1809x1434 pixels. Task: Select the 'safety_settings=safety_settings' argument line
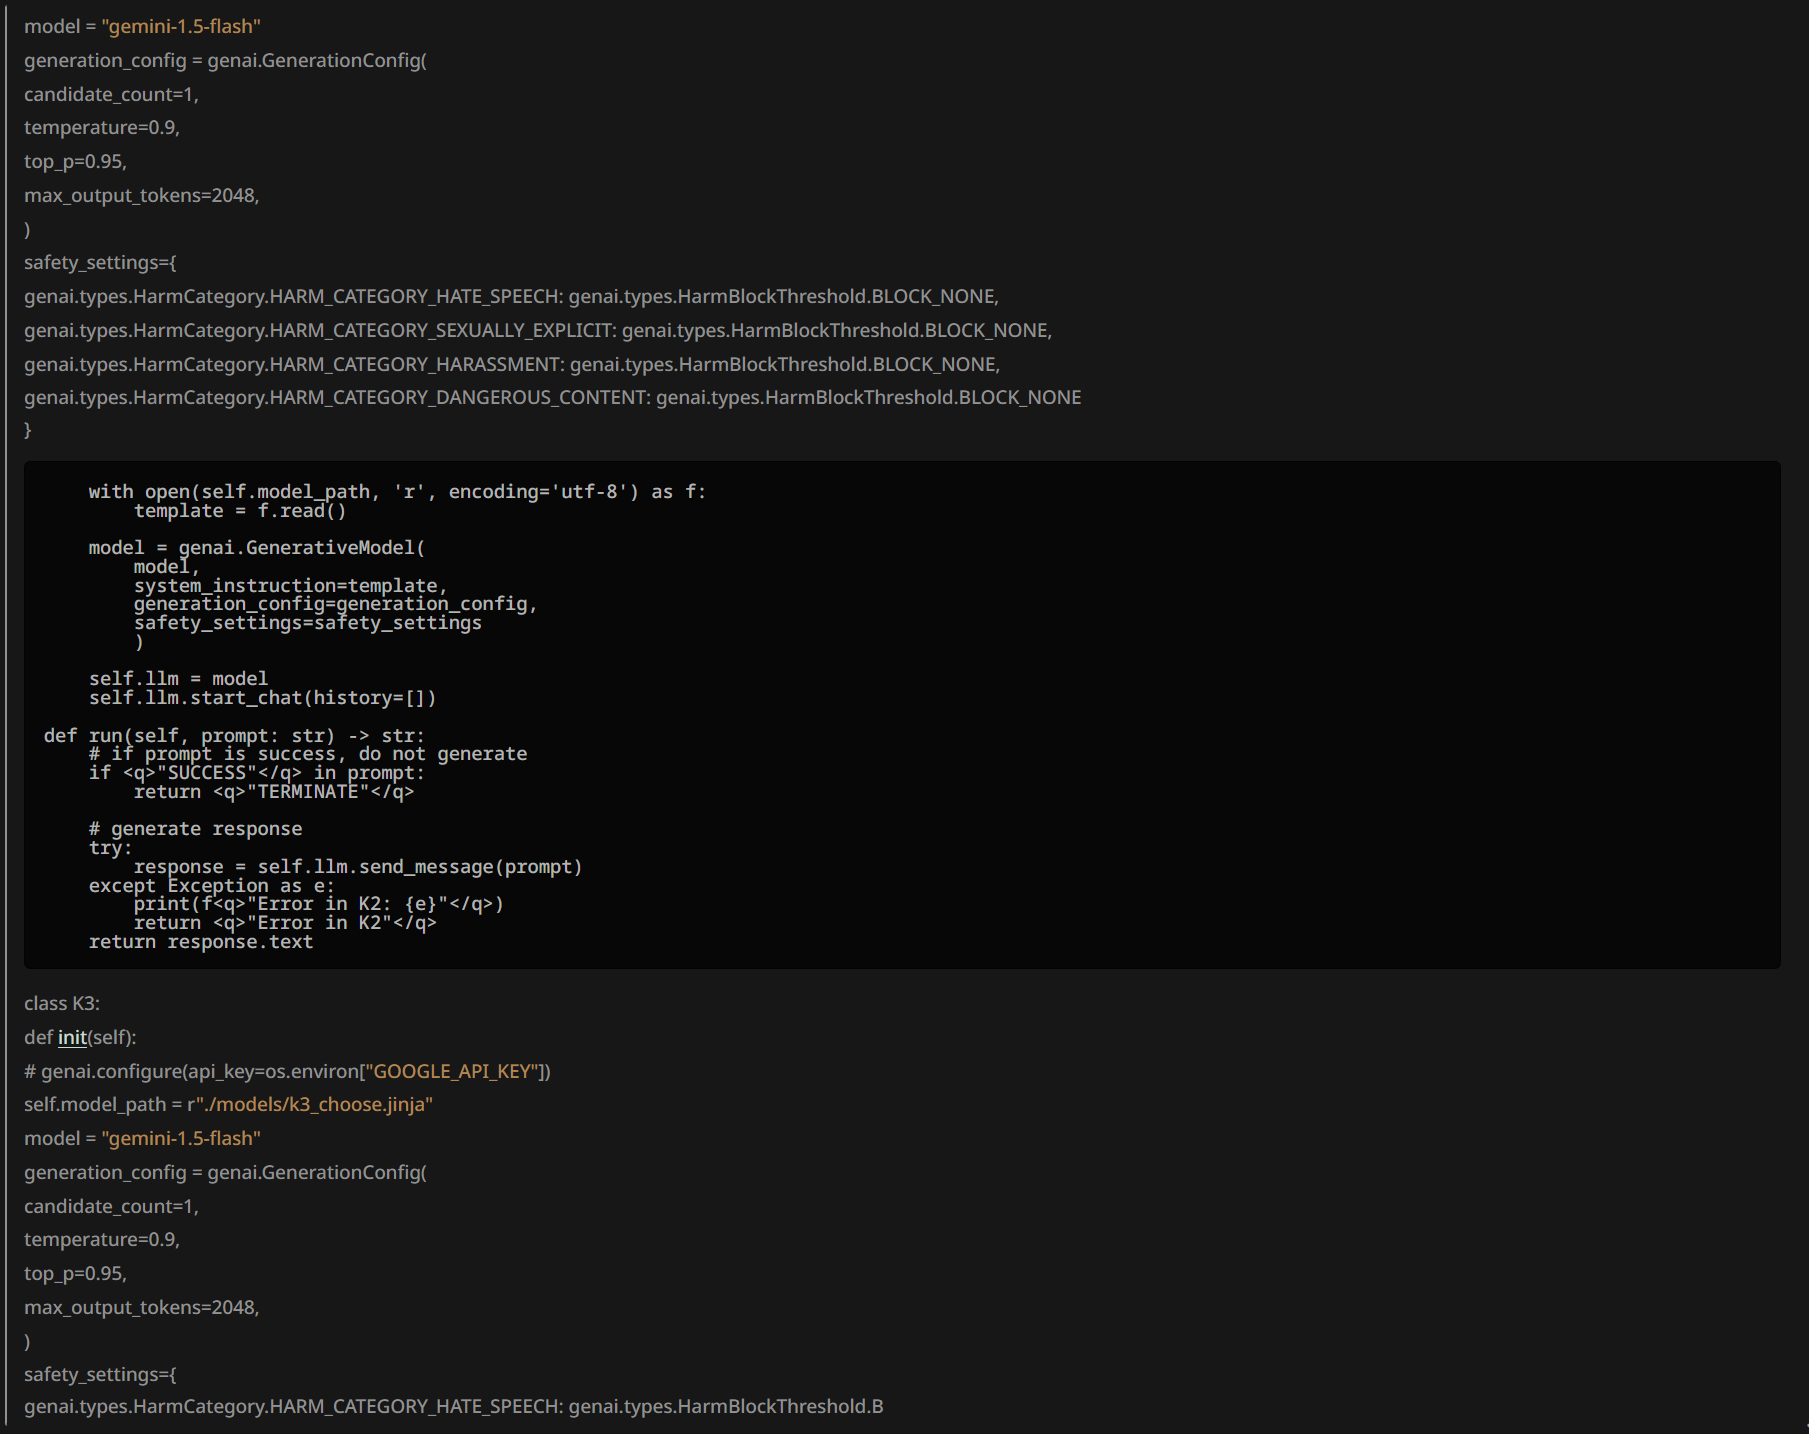point(308,623)
